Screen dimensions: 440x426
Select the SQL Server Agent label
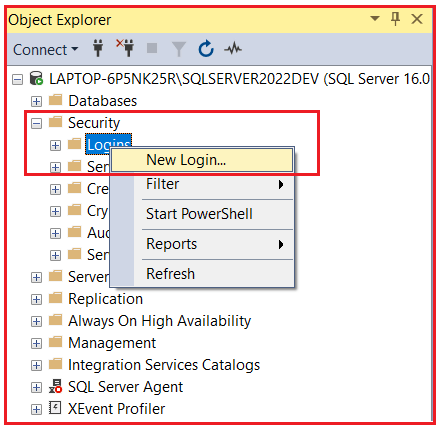(126, 387)
